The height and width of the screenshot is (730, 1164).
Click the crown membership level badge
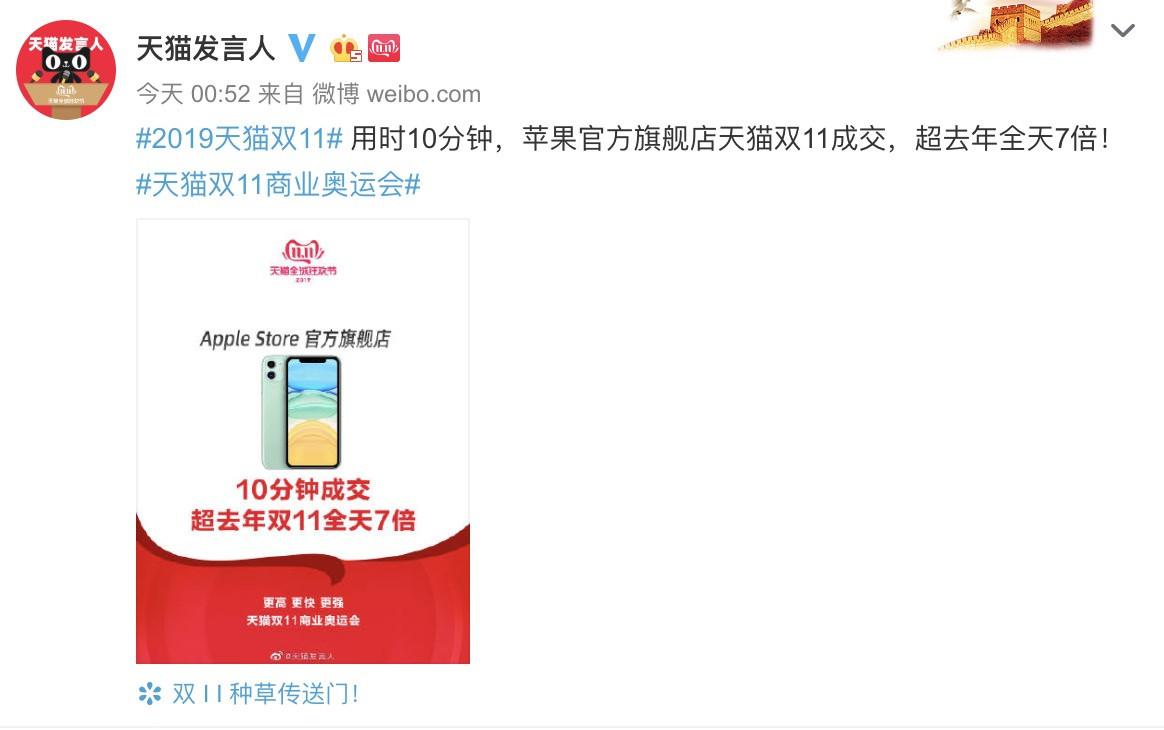(x=345, y=48)
